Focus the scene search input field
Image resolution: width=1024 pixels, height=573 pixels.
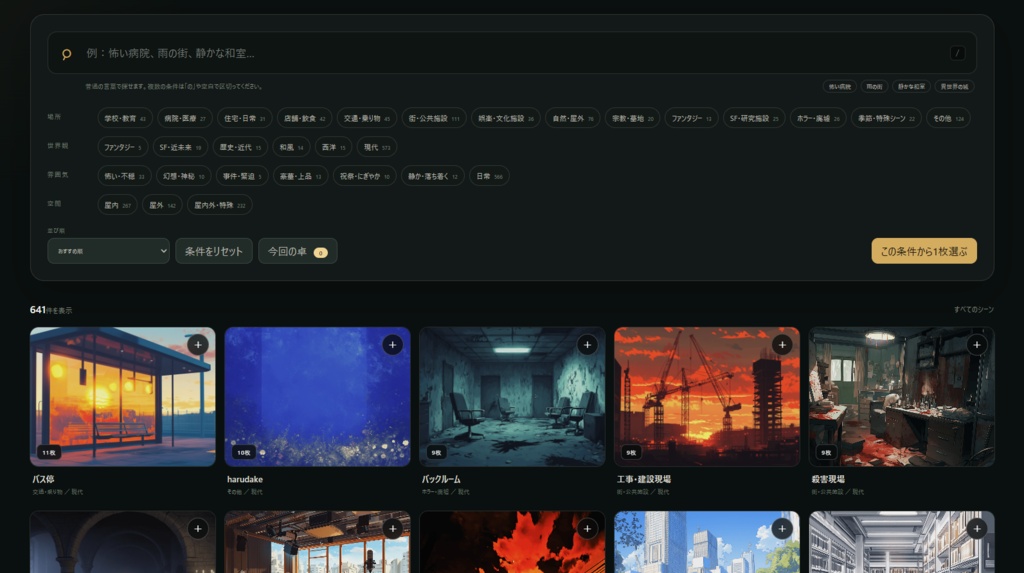(x=512, y=53)
